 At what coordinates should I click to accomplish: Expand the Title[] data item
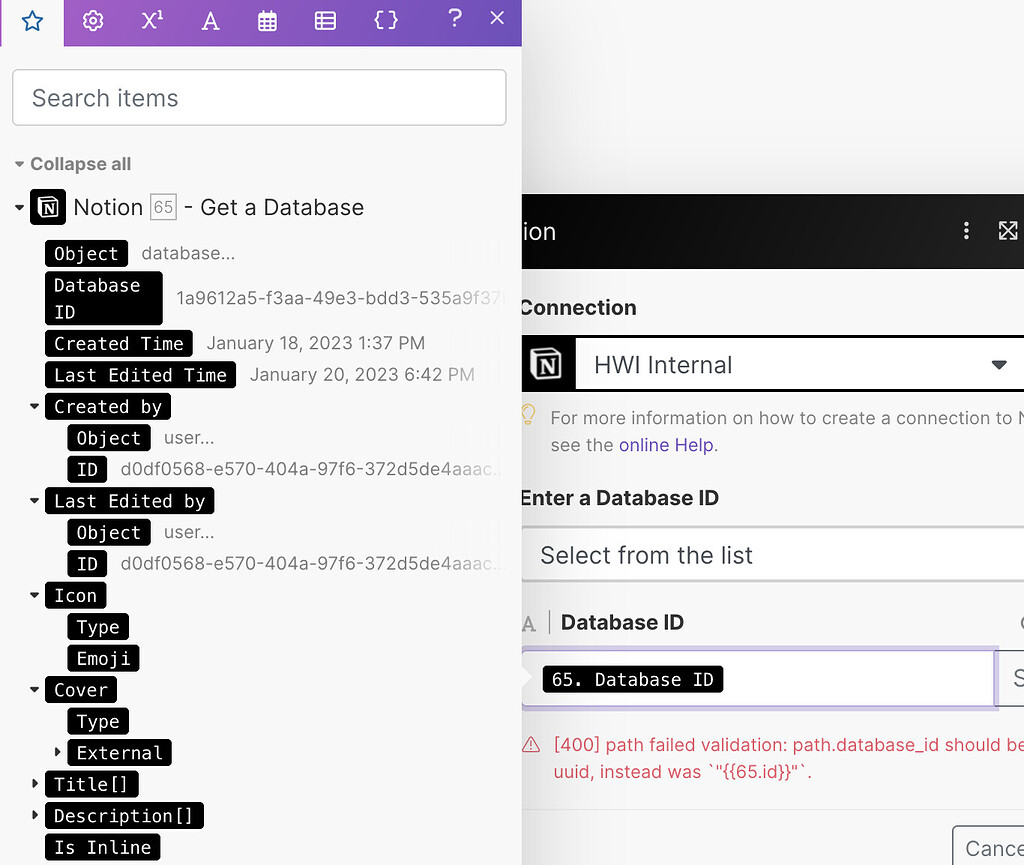pyautogui.click(x=34, y=784)
